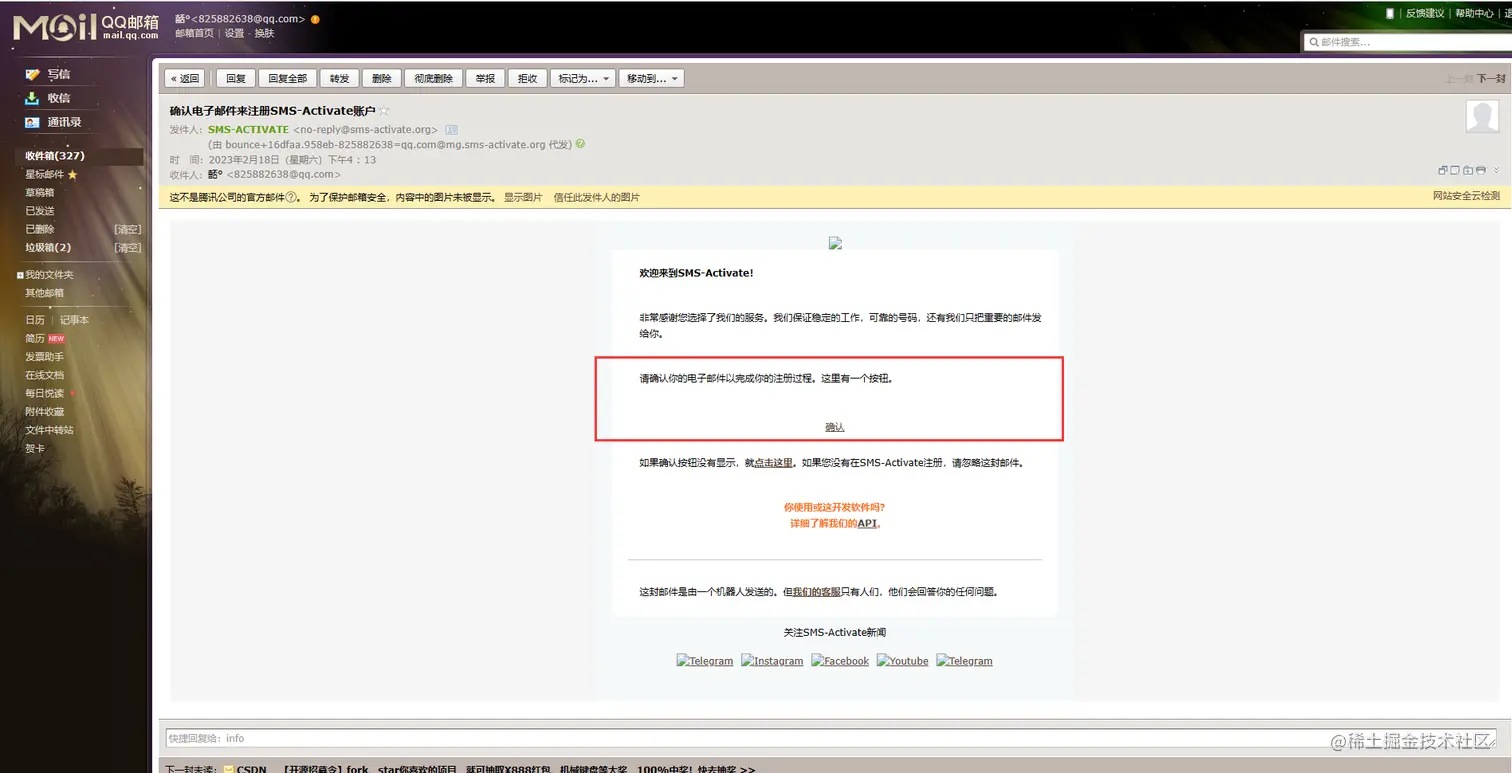Click 设置 settings link in header
1512x773 pixels.
[x=234, y=33]
